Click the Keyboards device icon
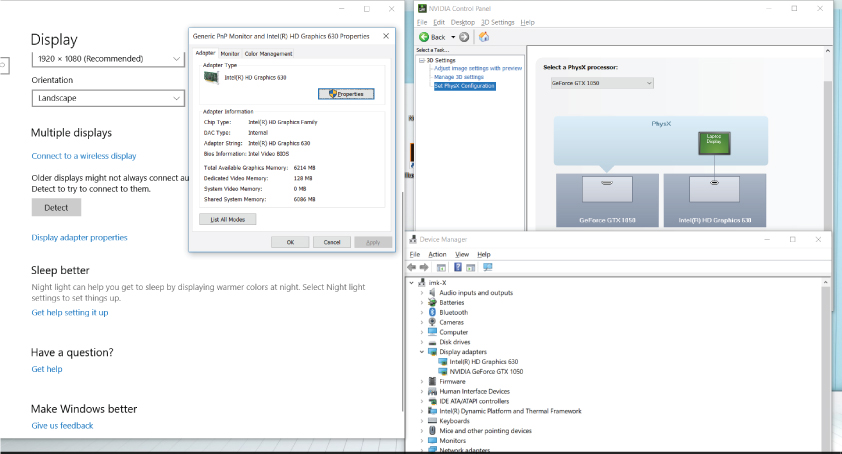 (432, 421)
